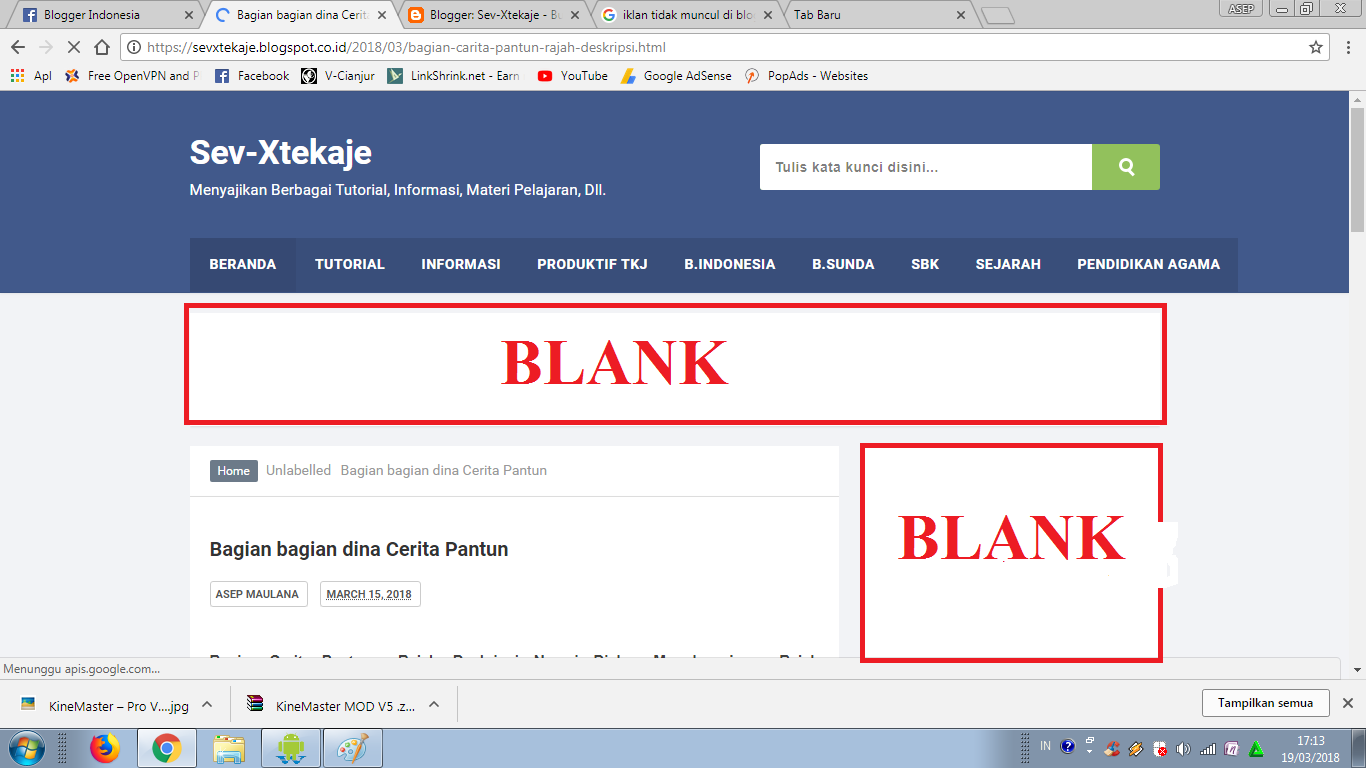
Task: Click the network signal tray icon
Action: point(1208,748)
